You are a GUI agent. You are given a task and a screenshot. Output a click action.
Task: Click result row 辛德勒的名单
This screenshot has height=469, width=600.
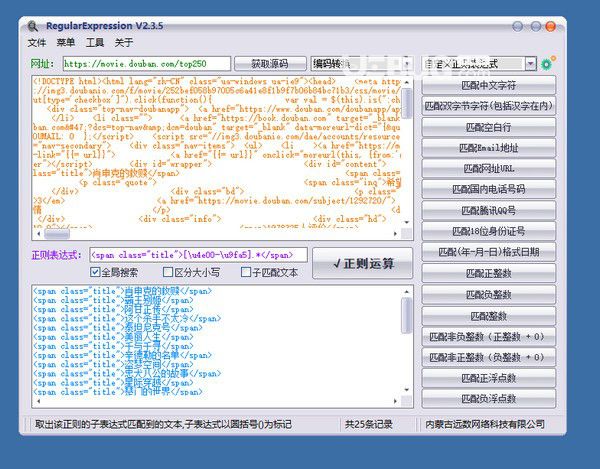122,355
